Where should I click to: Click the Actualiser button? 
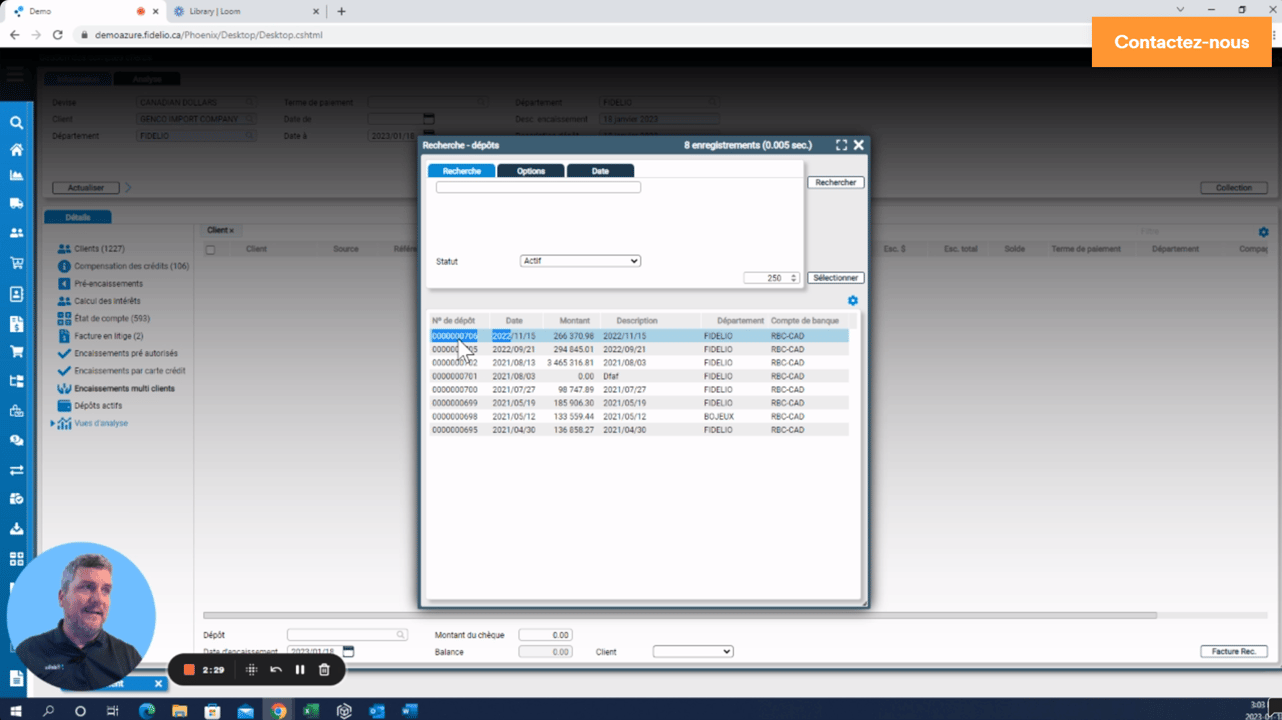pos(85,188)
